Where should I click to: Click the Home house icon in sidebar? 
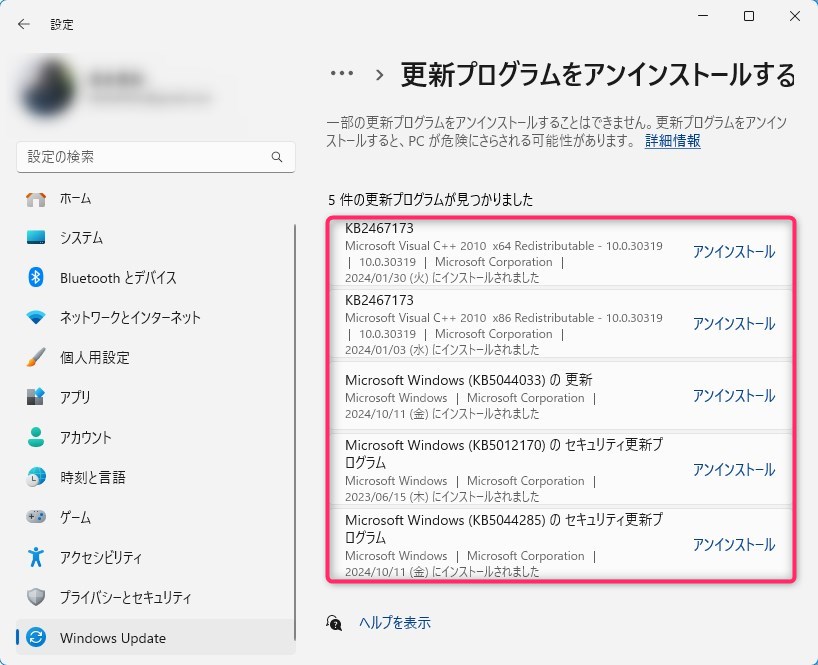(x=36, y=198)
